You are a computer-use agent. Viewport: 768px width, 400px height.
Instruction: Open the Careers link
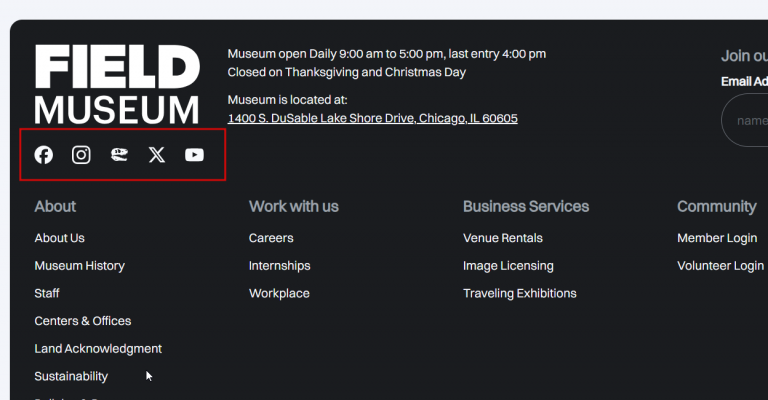coord(271,238)
